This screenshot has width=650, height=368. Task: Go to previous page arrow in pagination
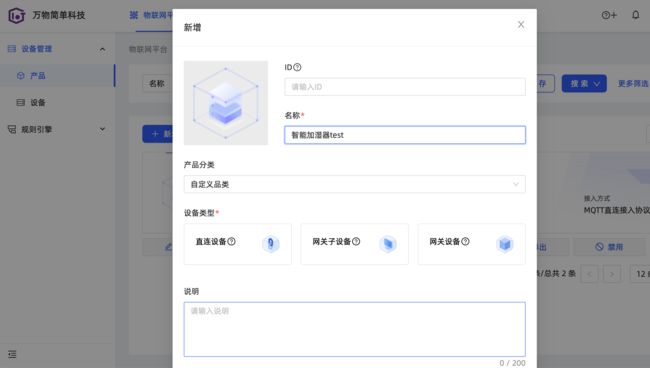pyautogui.click(x=589, y=274)
